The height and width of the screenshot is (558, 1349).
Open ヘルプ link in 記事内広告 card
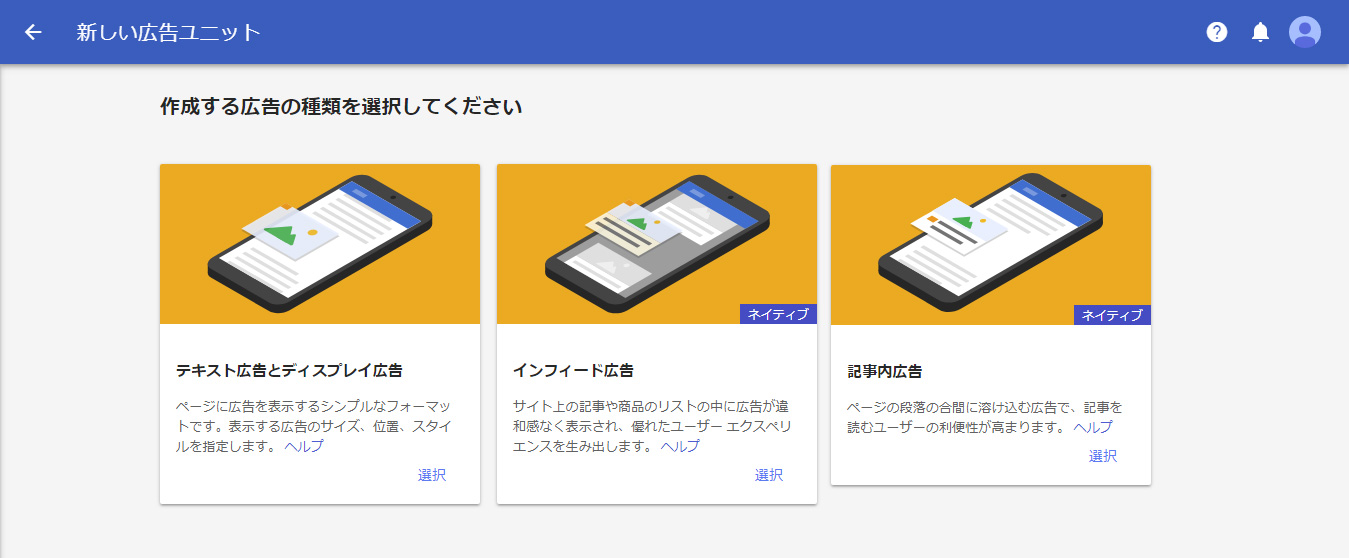point(1093,427)
